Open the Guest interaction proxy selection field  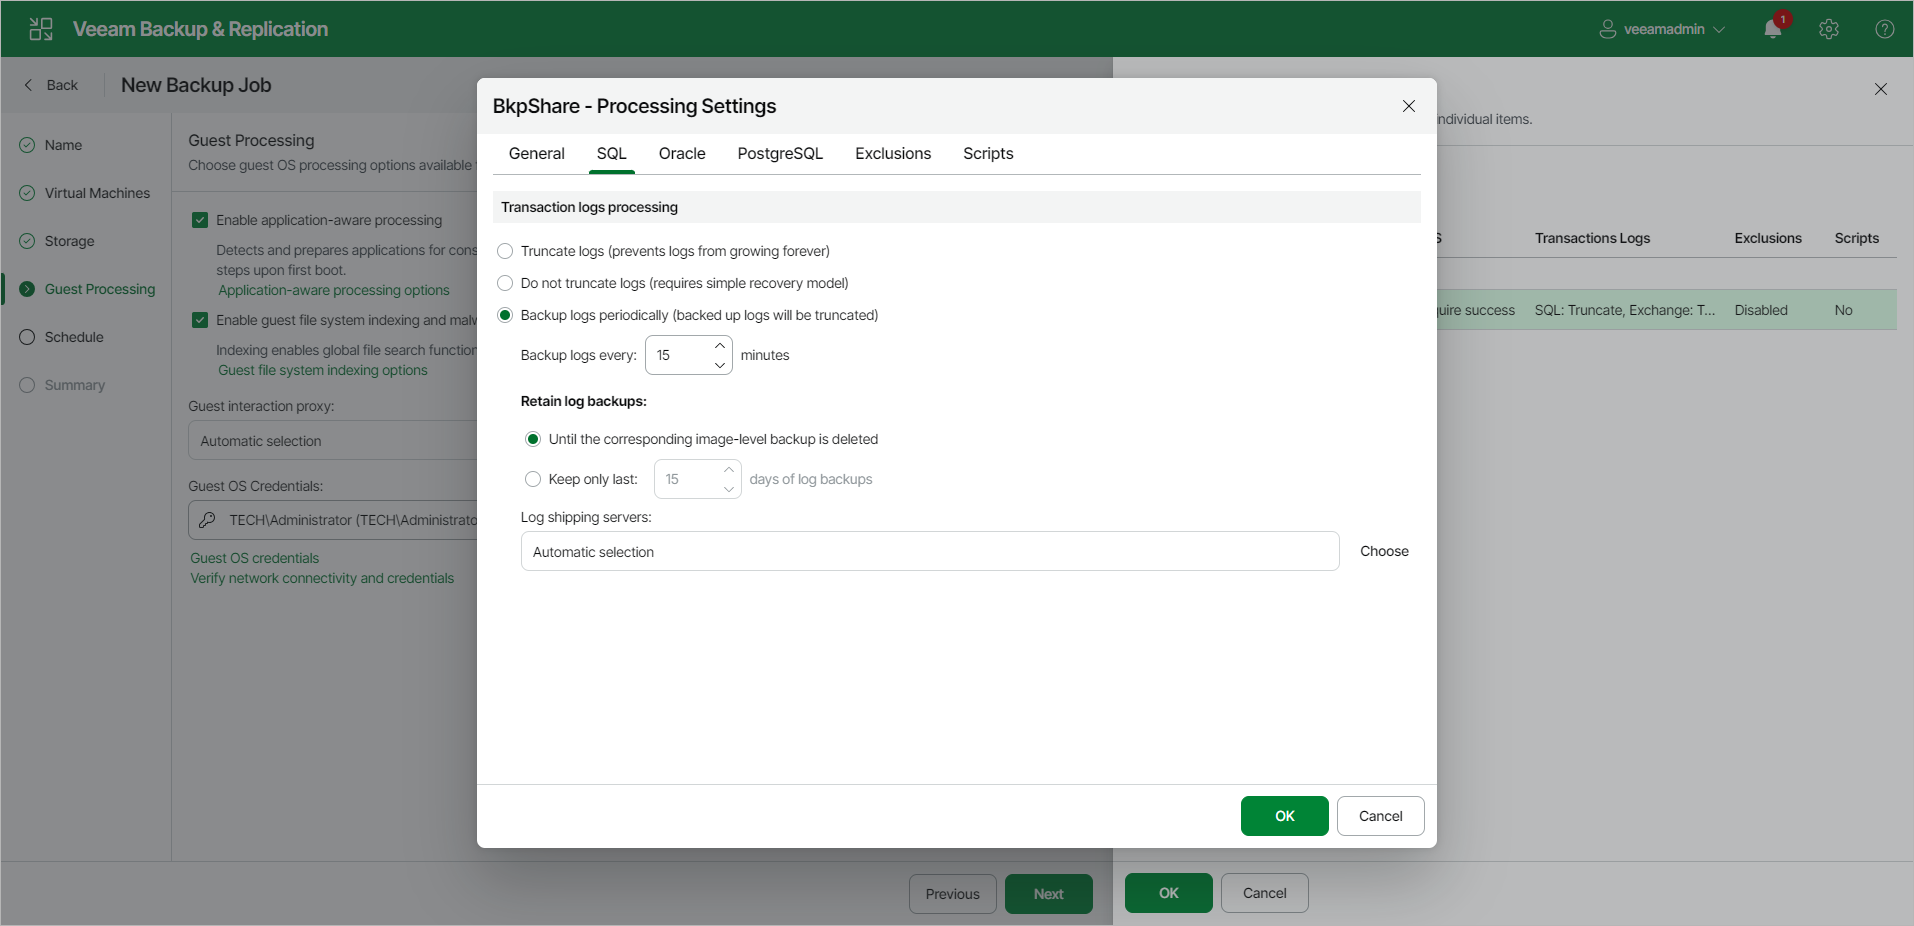point(333,440)
